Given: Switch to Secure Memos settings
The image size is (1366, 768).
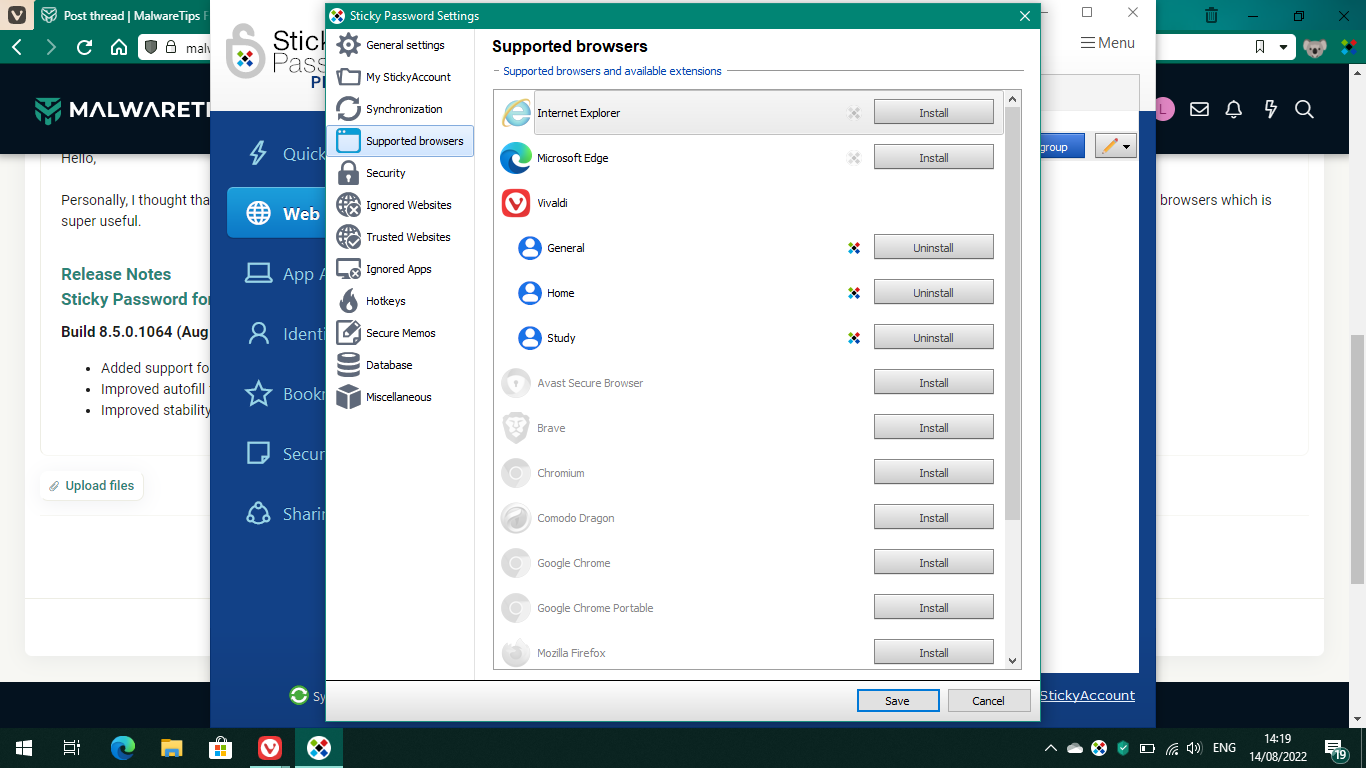Looking at the screenshot, I should (x=400, y=333).
